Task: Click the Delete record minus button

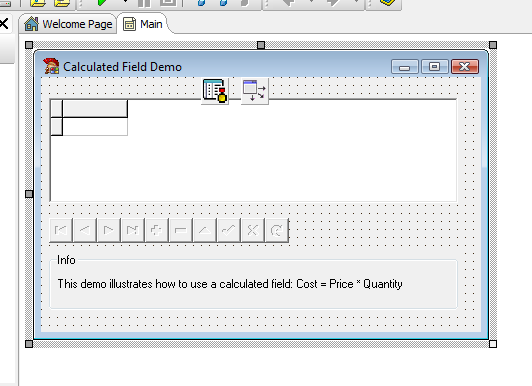Action: point(180,230)
